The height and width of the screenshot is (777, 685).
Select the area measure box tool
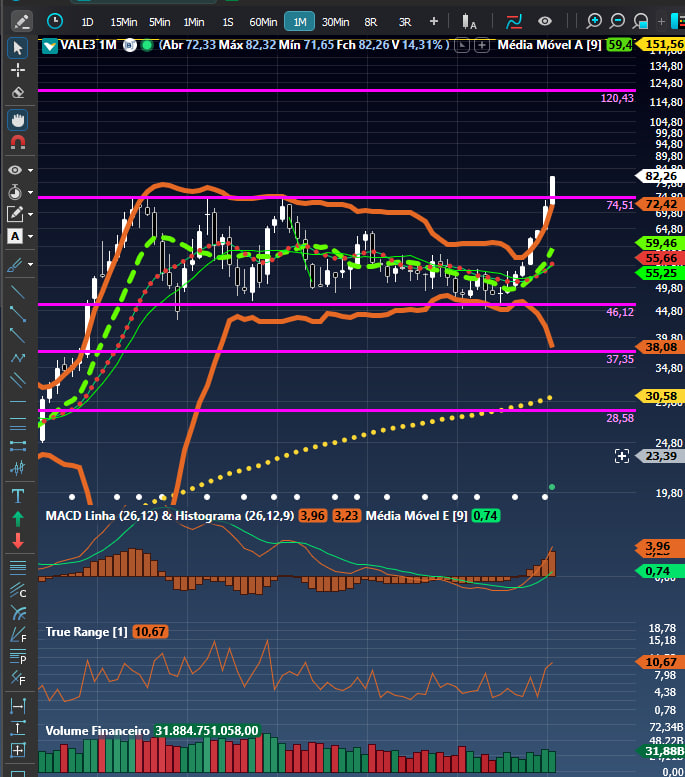[18, 750]
